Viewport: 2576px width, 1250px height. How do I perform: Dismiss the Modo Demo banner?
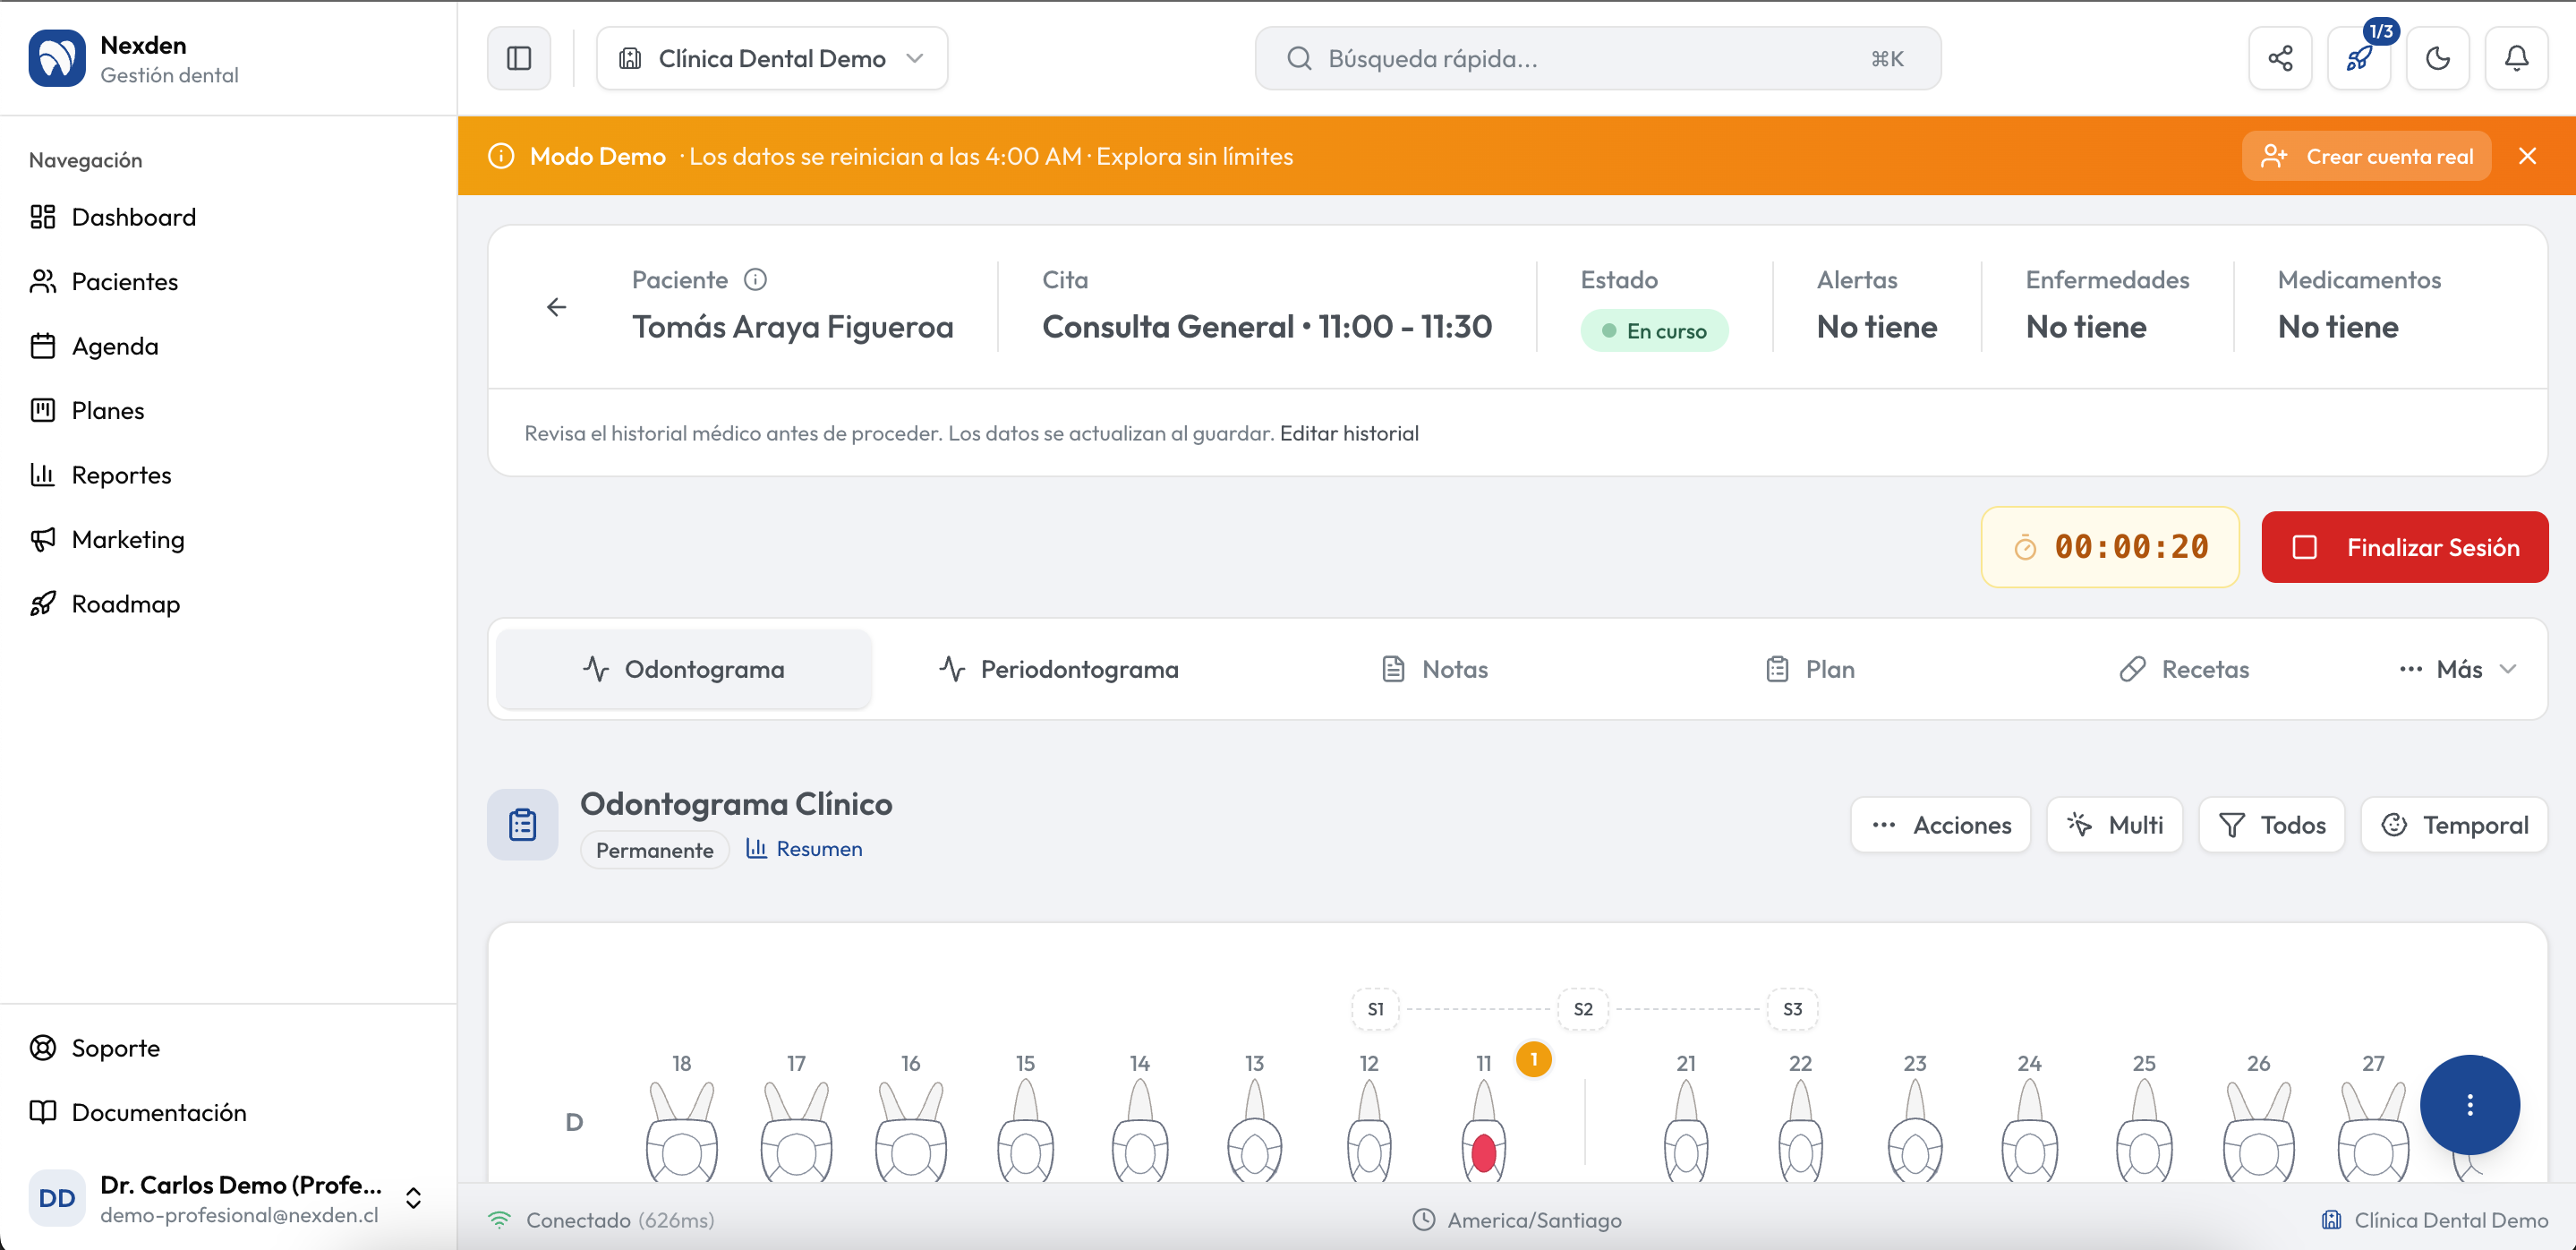point(2528,156)
